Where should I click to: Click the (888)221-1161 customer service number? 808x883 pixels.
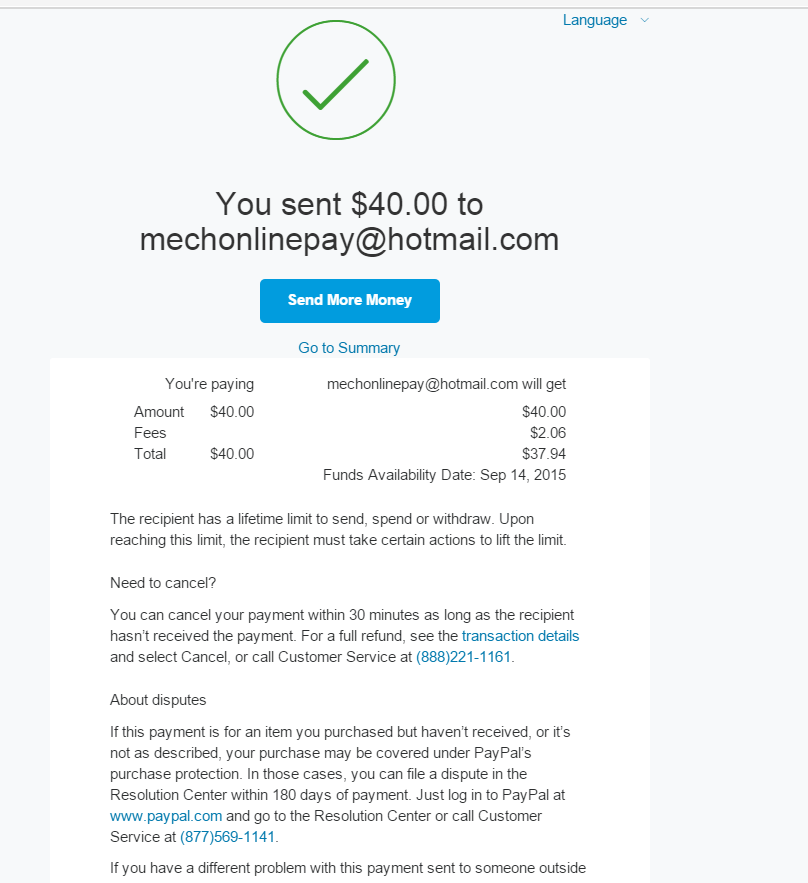(463, 657)
